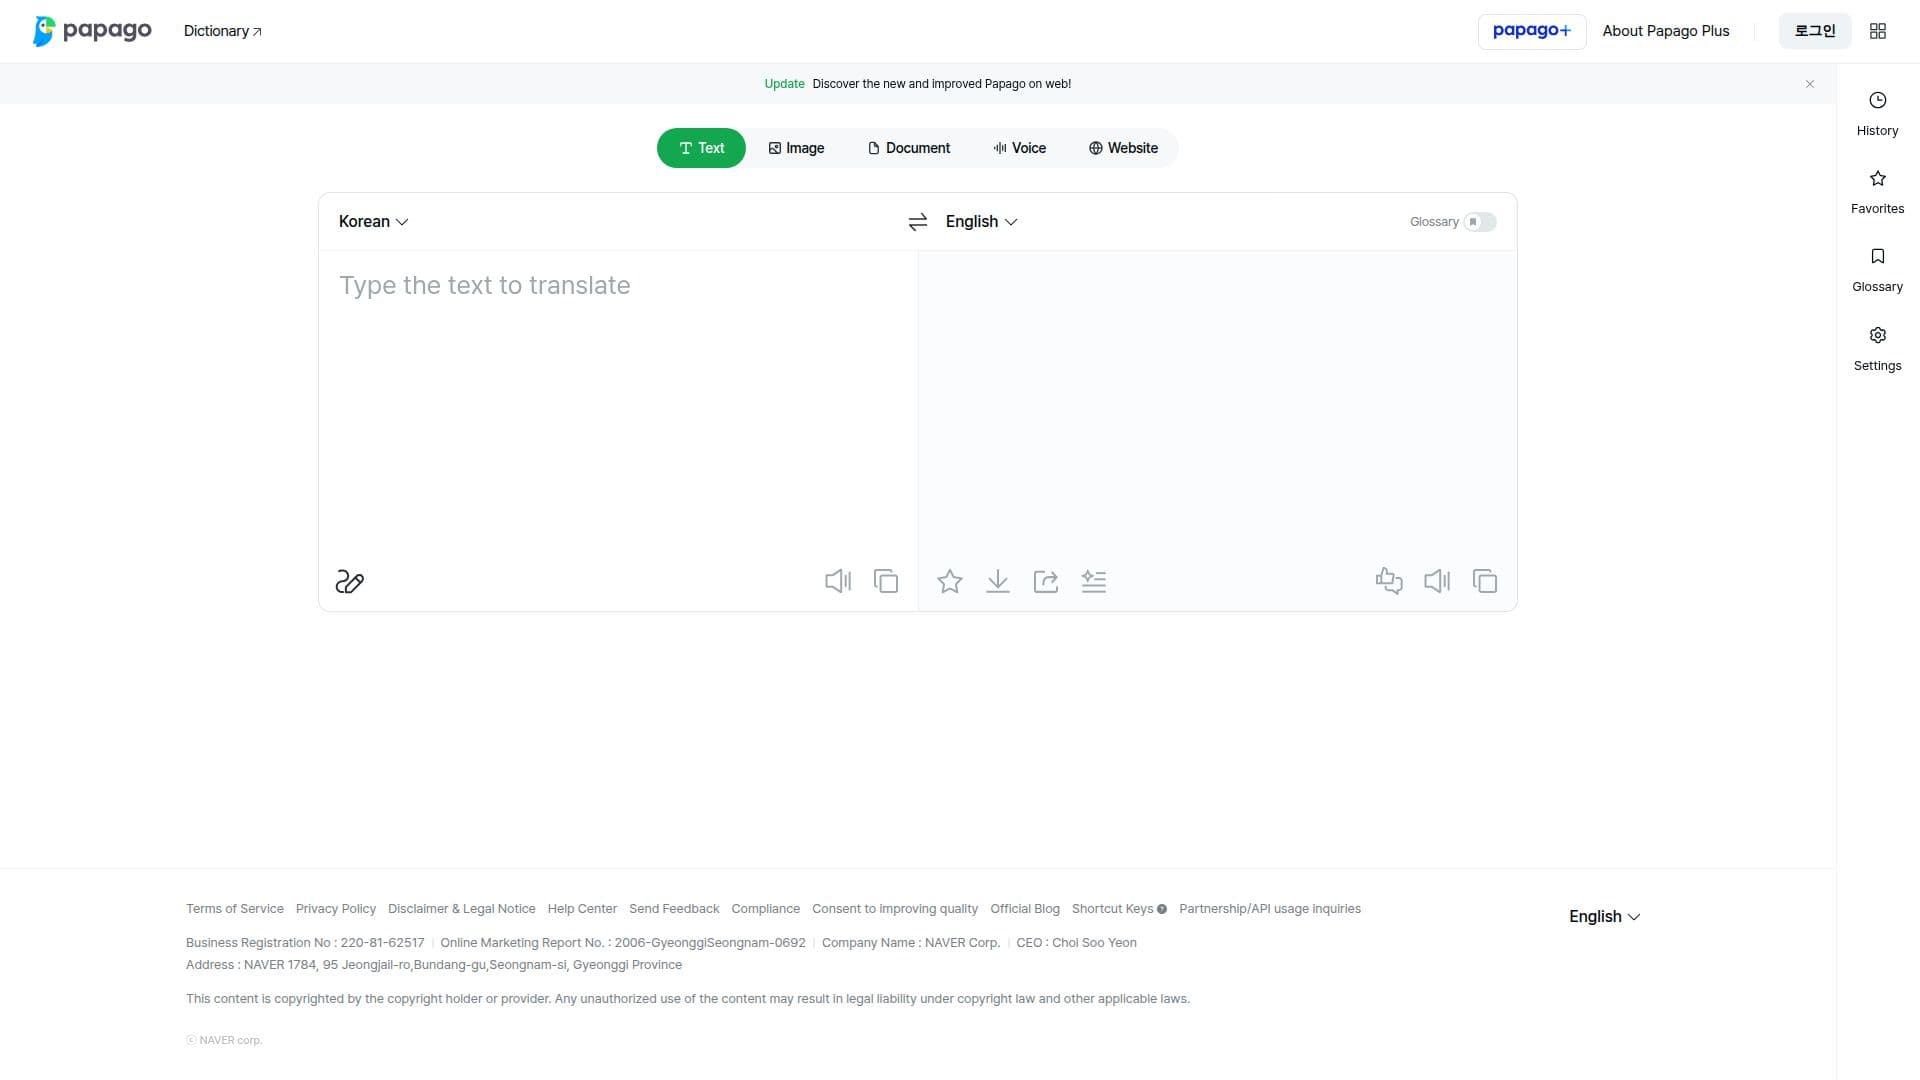Image resolution: width=1920 pixels, height=1080 pixels.
Task: Open the History panel
Action: point(1877,114)
